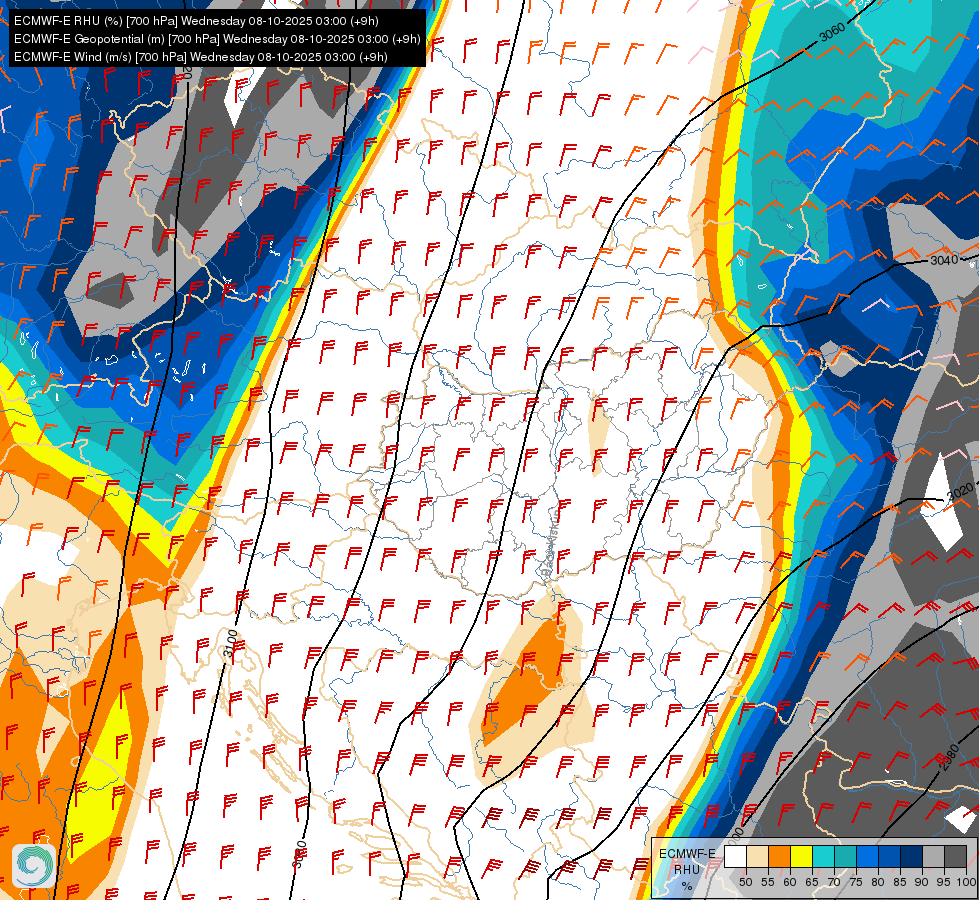This screenshot has height=900, width=979.
Task: Click the 95 legend tick value
Action: 943,882
